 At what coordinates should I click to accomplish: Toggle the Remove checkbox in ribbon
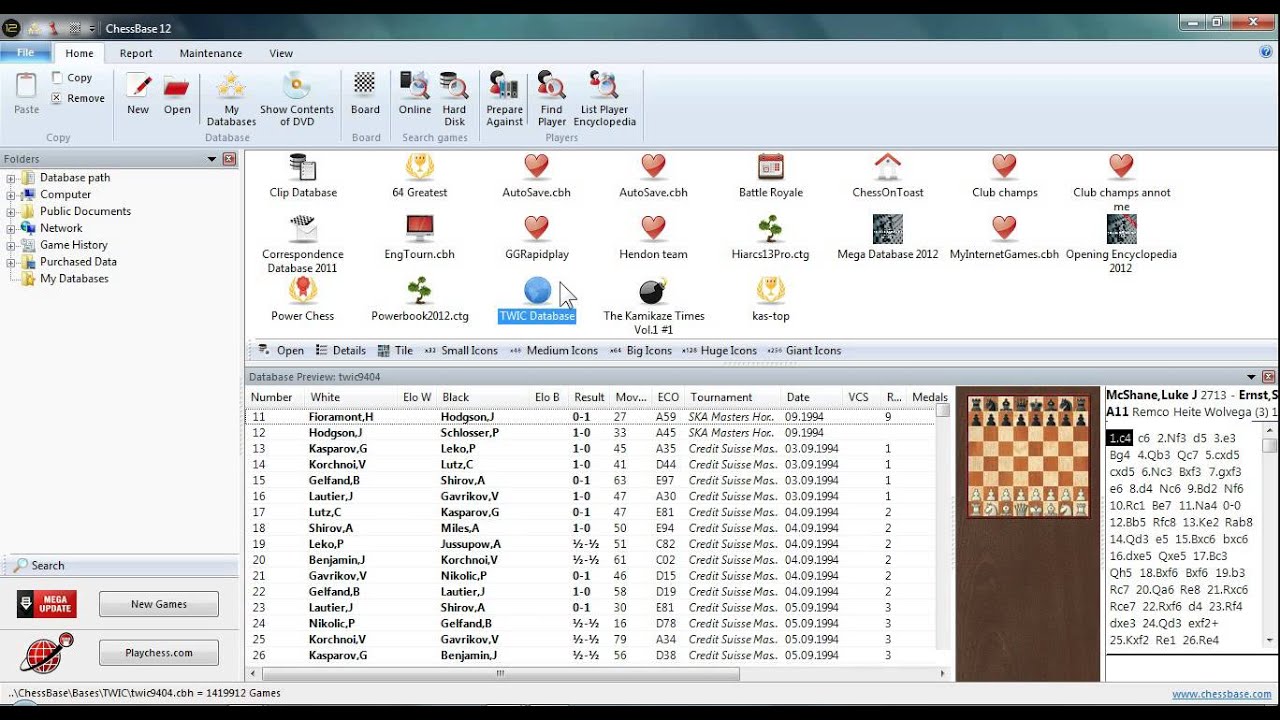57,98
